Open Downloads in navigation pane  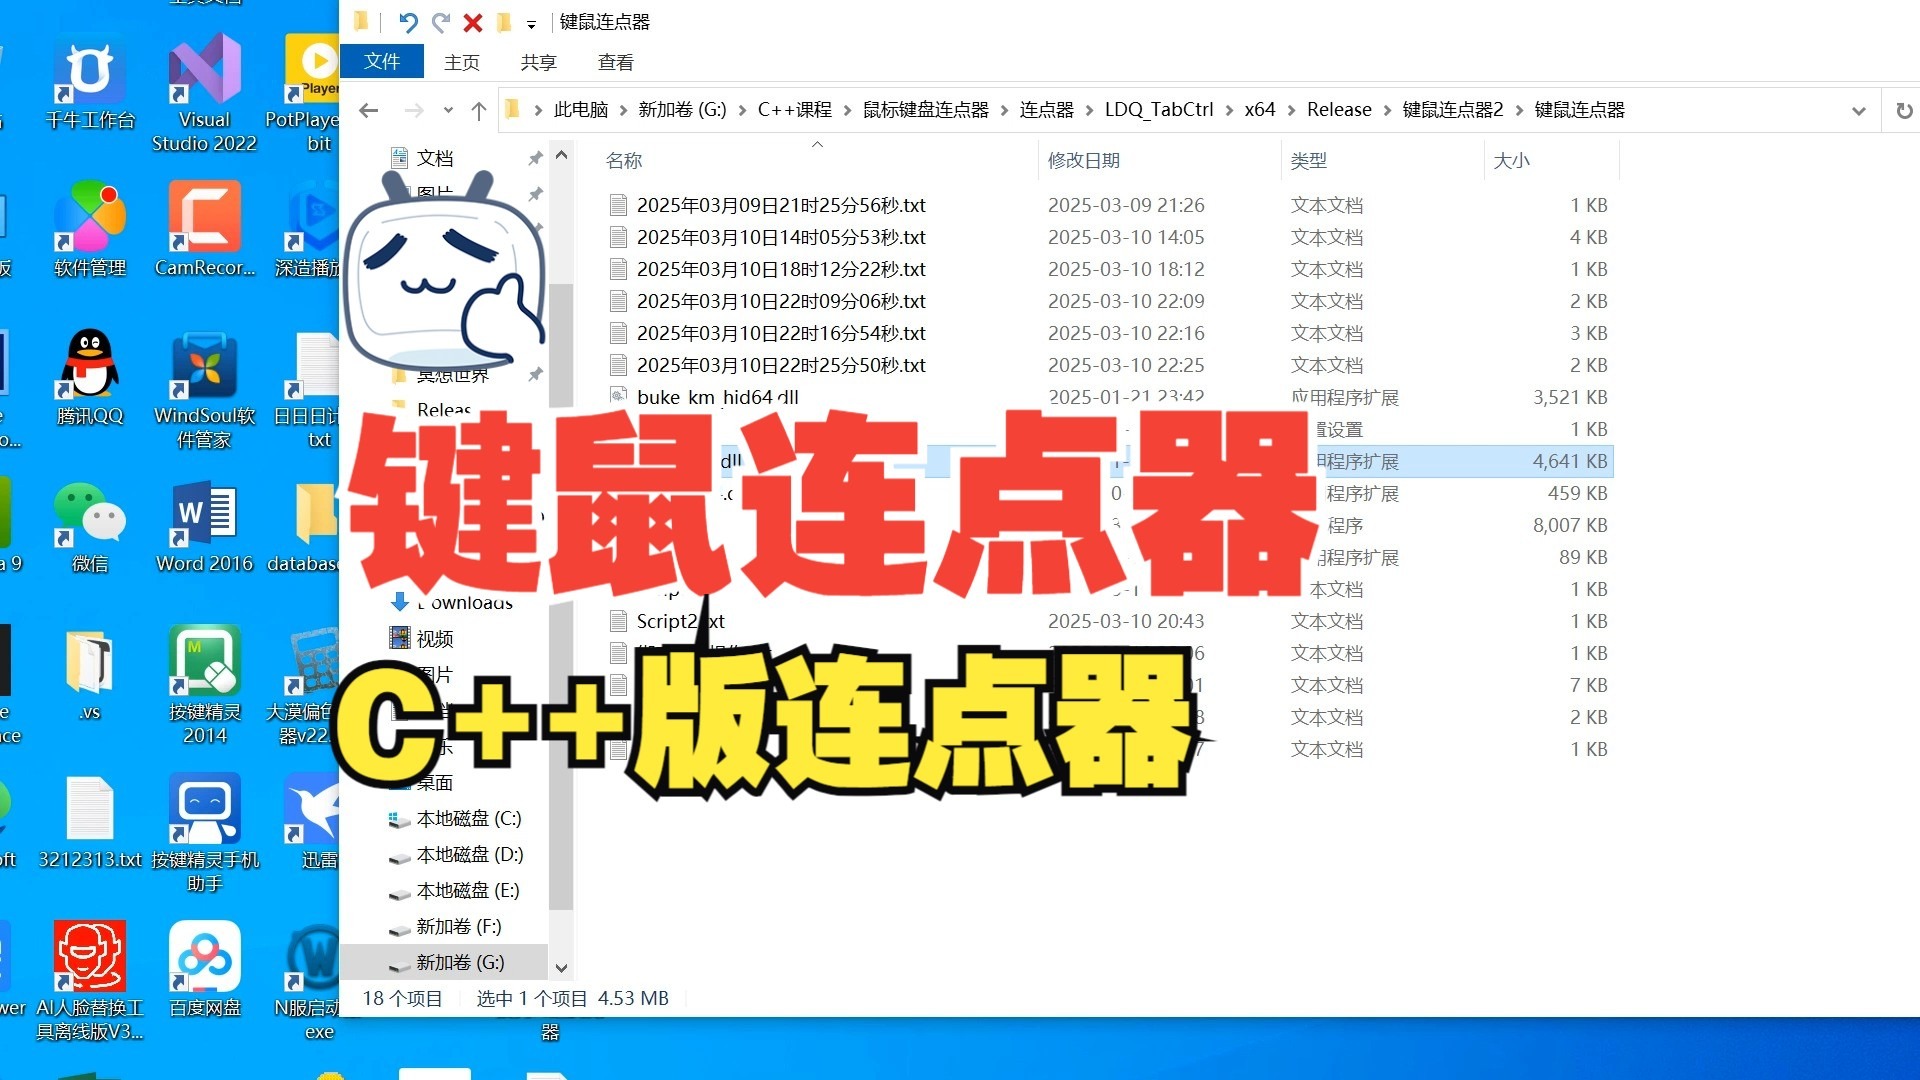pos(464,602)
